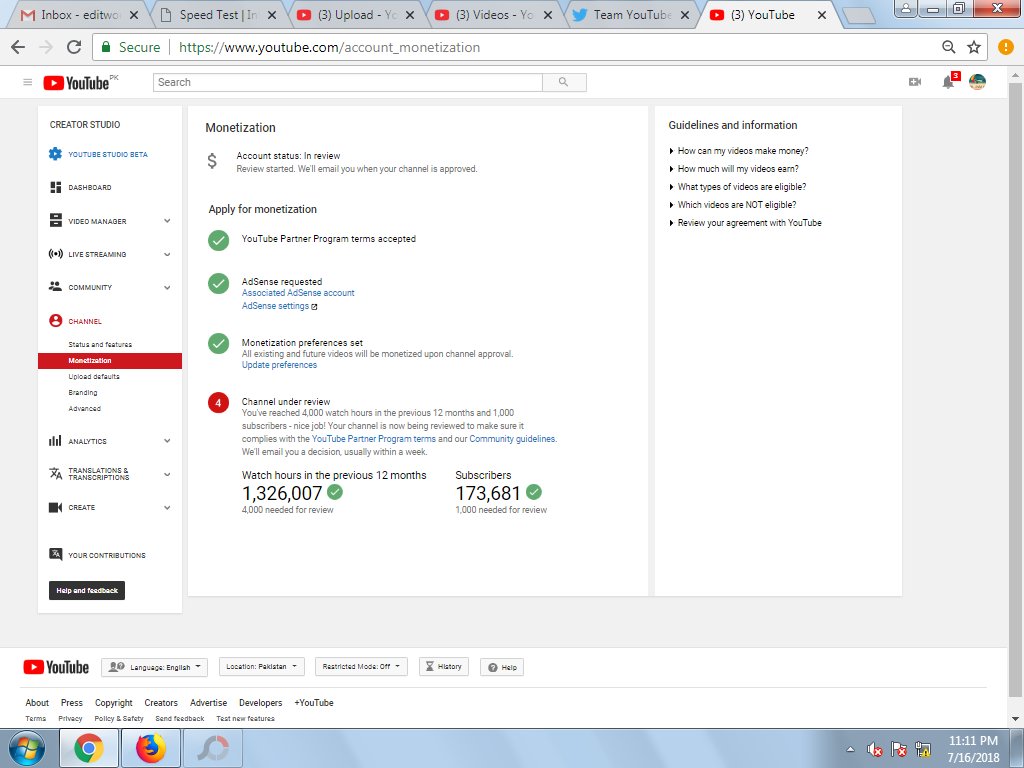Click the Community people icon
This screenshot has width=1024, height=768.
click(x=56, y=287)
